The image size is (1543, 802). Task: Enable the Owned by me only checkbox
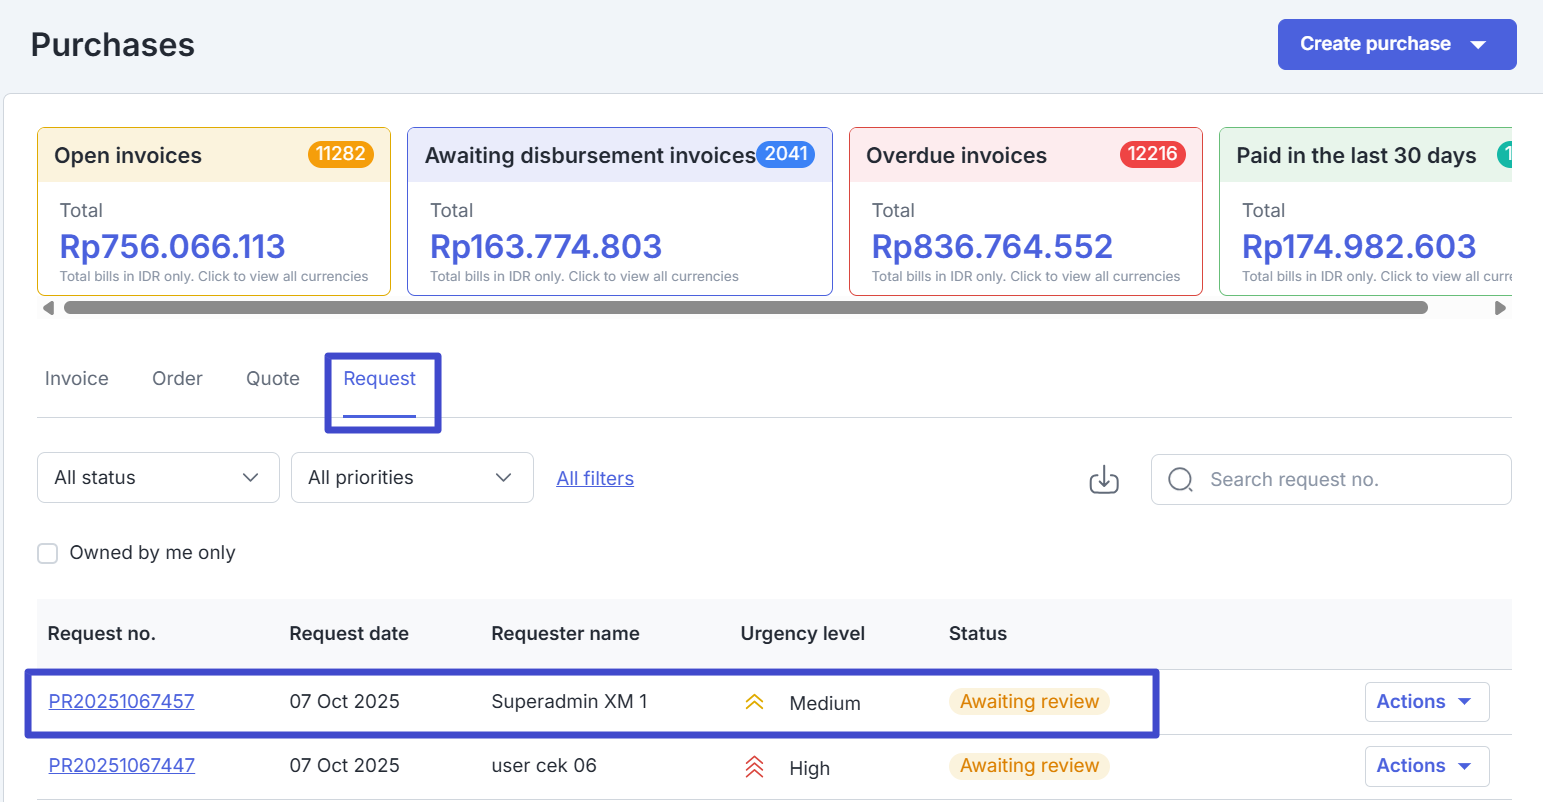point(48,553)
